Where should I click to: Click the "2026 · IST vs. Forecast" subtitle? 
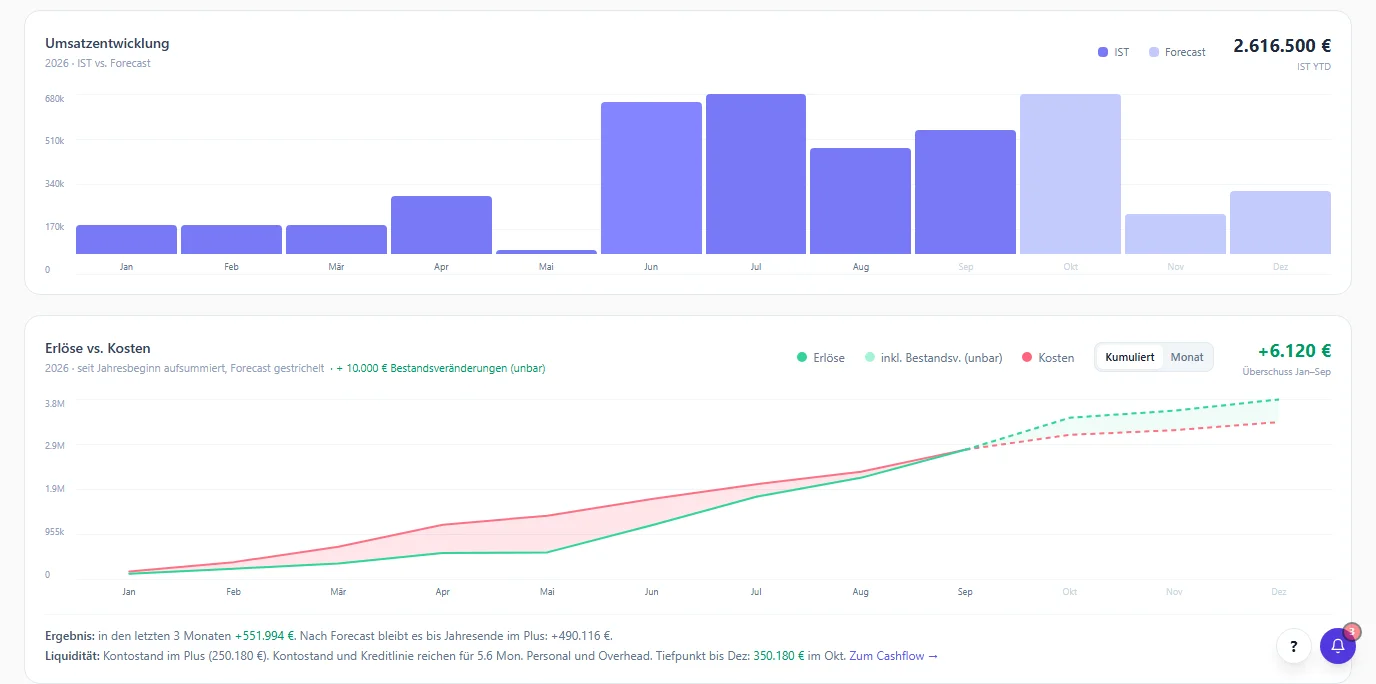coord(98,63)
